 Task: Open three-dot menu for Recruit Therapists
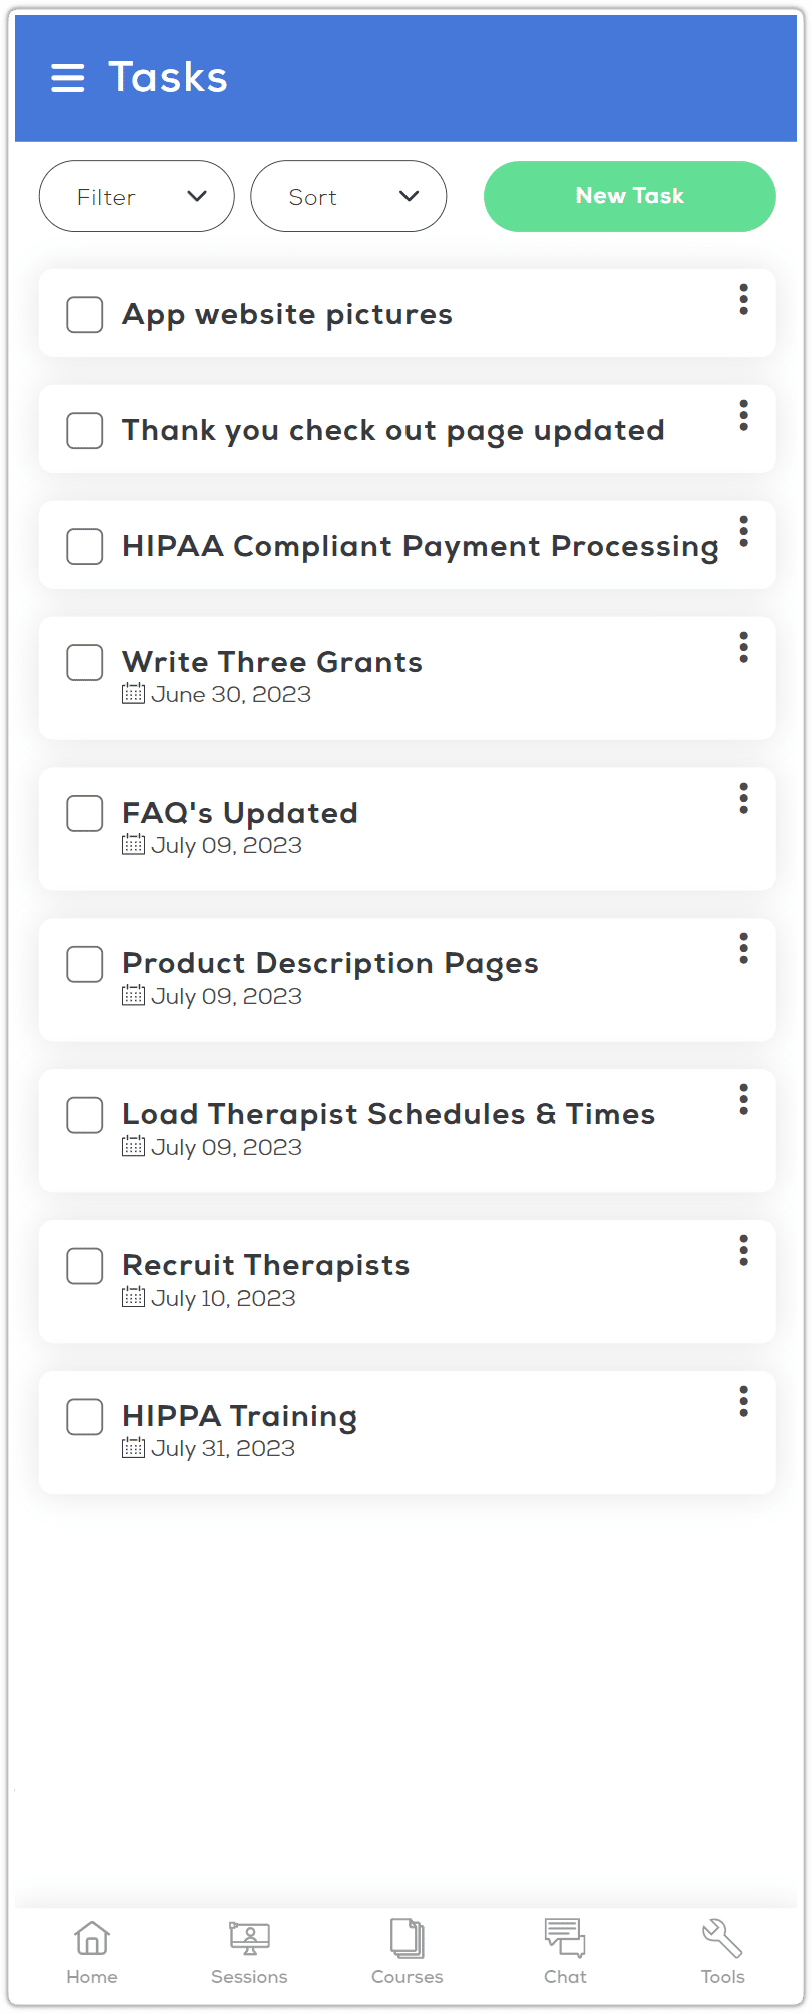pyautogui.click(x=743, y=1250)
